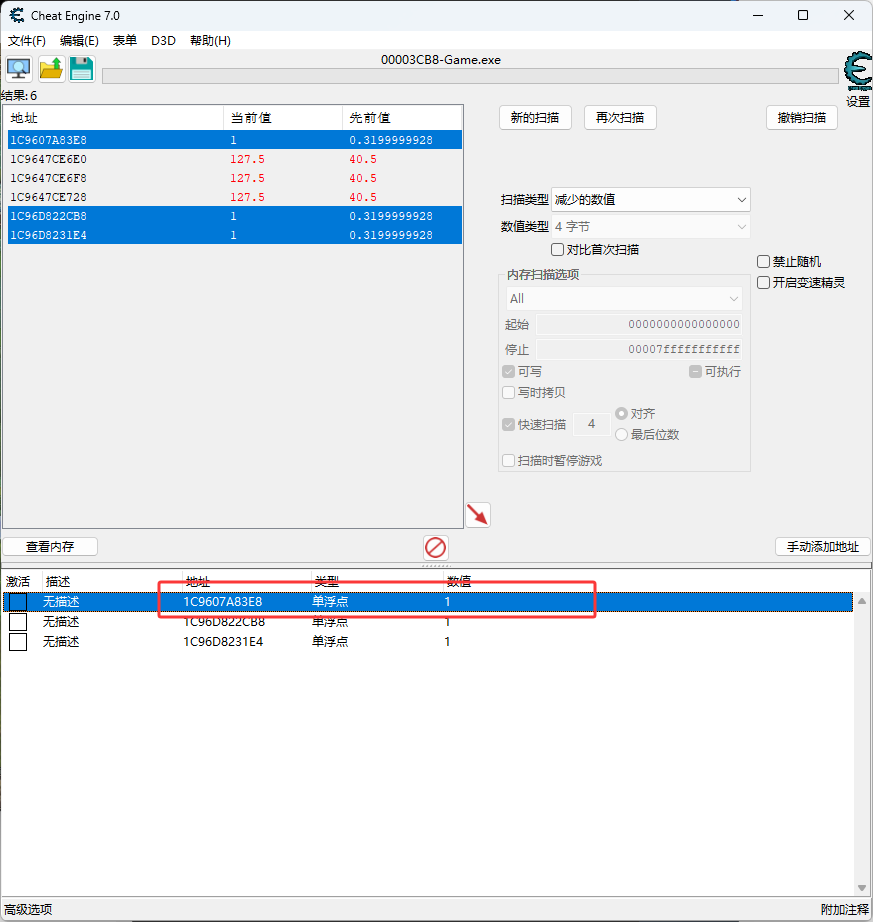The height and width of the screenshot is (922, 873).
Task: Click the 描述 column header in address list
Action: pyautogui.click(x=112, y=582)
